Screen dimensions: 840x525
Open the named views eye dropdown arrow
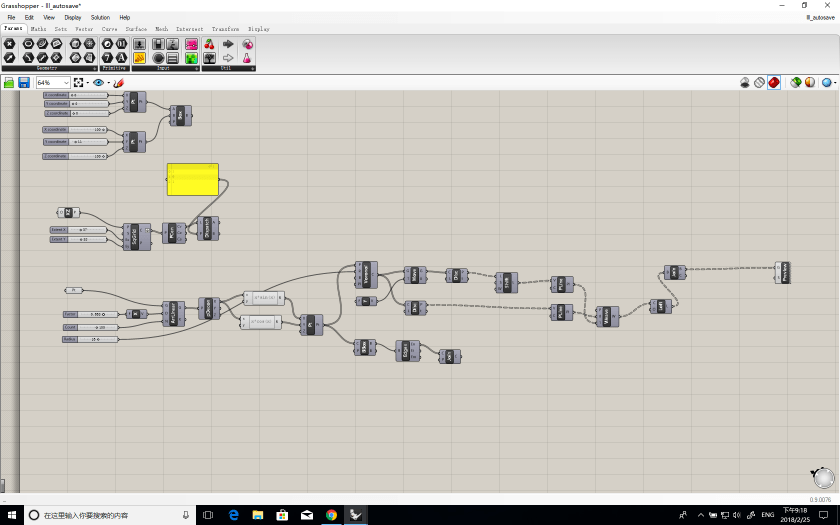[108, 82]
